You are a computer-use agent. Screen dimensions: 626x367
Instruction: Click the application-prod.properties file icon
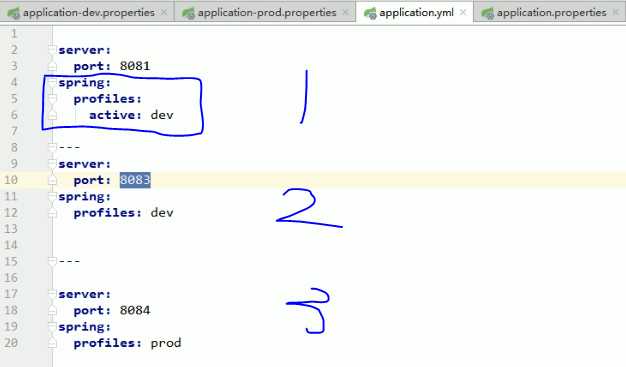[x=188, y=13]
